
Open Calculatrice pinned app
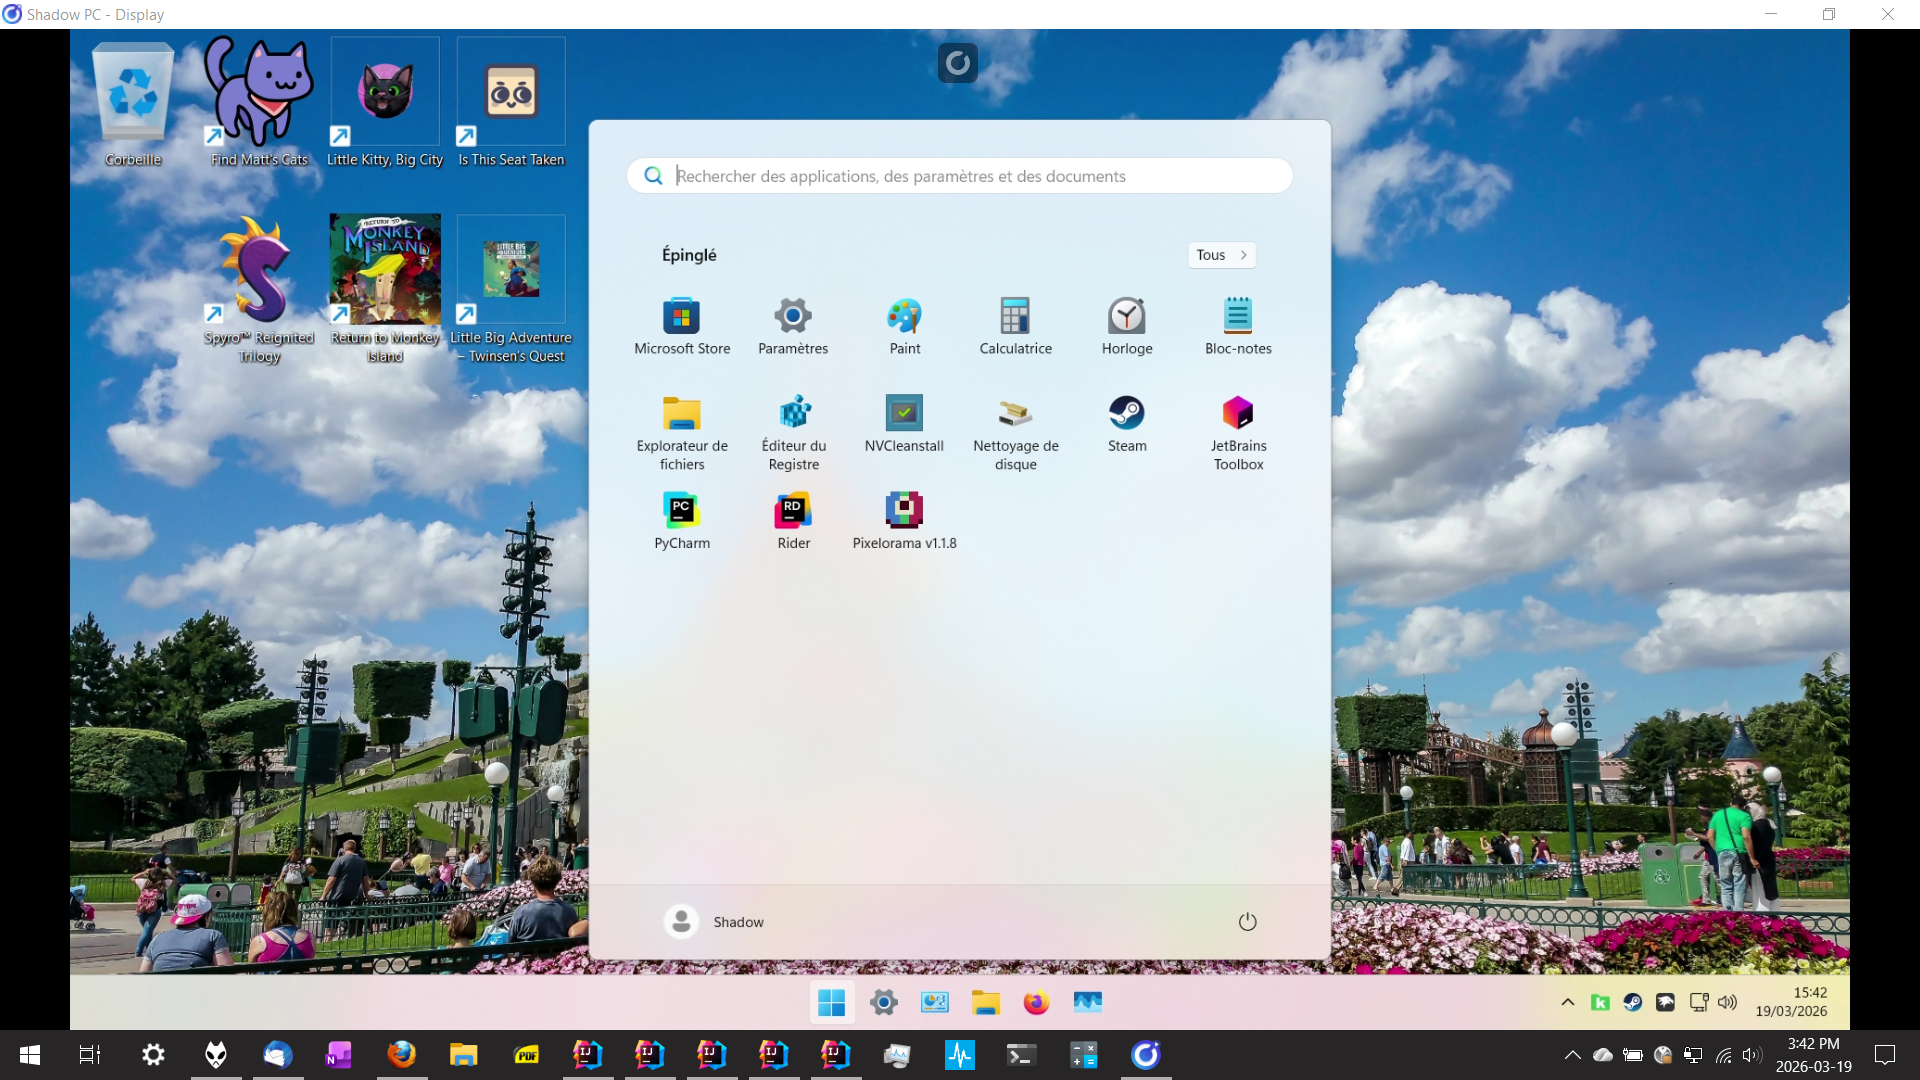(x=1015, y=318)
